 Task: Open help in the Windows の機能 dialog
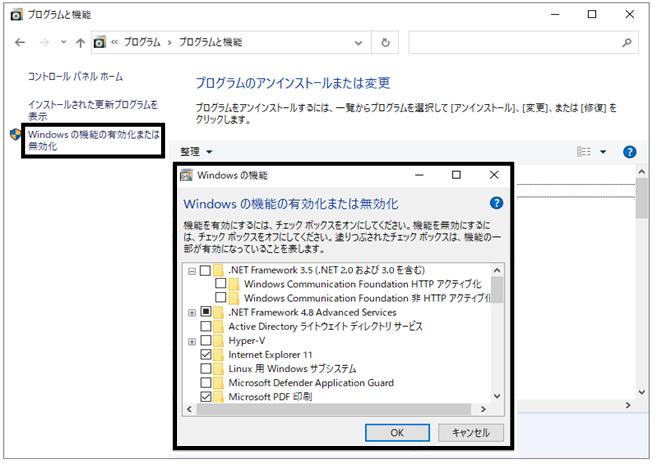coord(497,203)
